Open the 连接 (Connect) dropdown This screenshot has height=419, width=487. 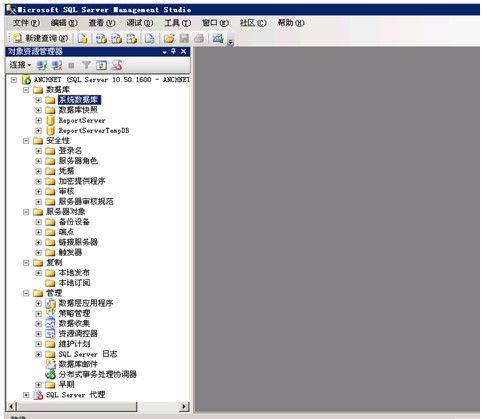[x=20, y=65]
